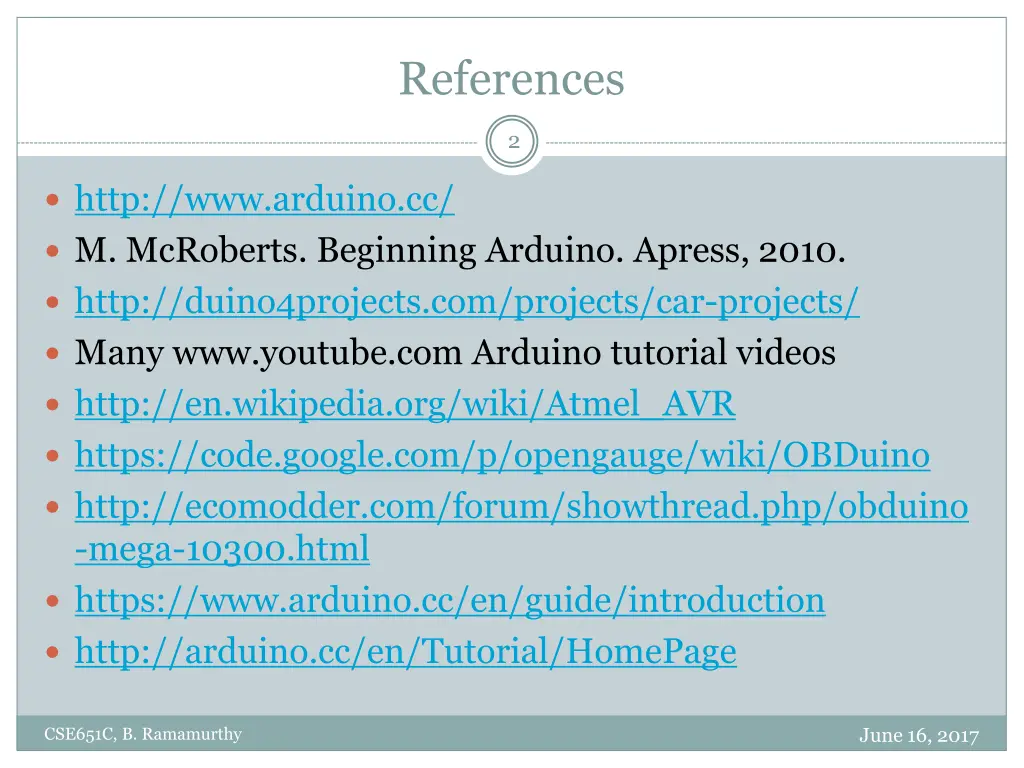Click the 'References' slide title
The width and height of the screenshot is (1024, 768).
[512, 78]
